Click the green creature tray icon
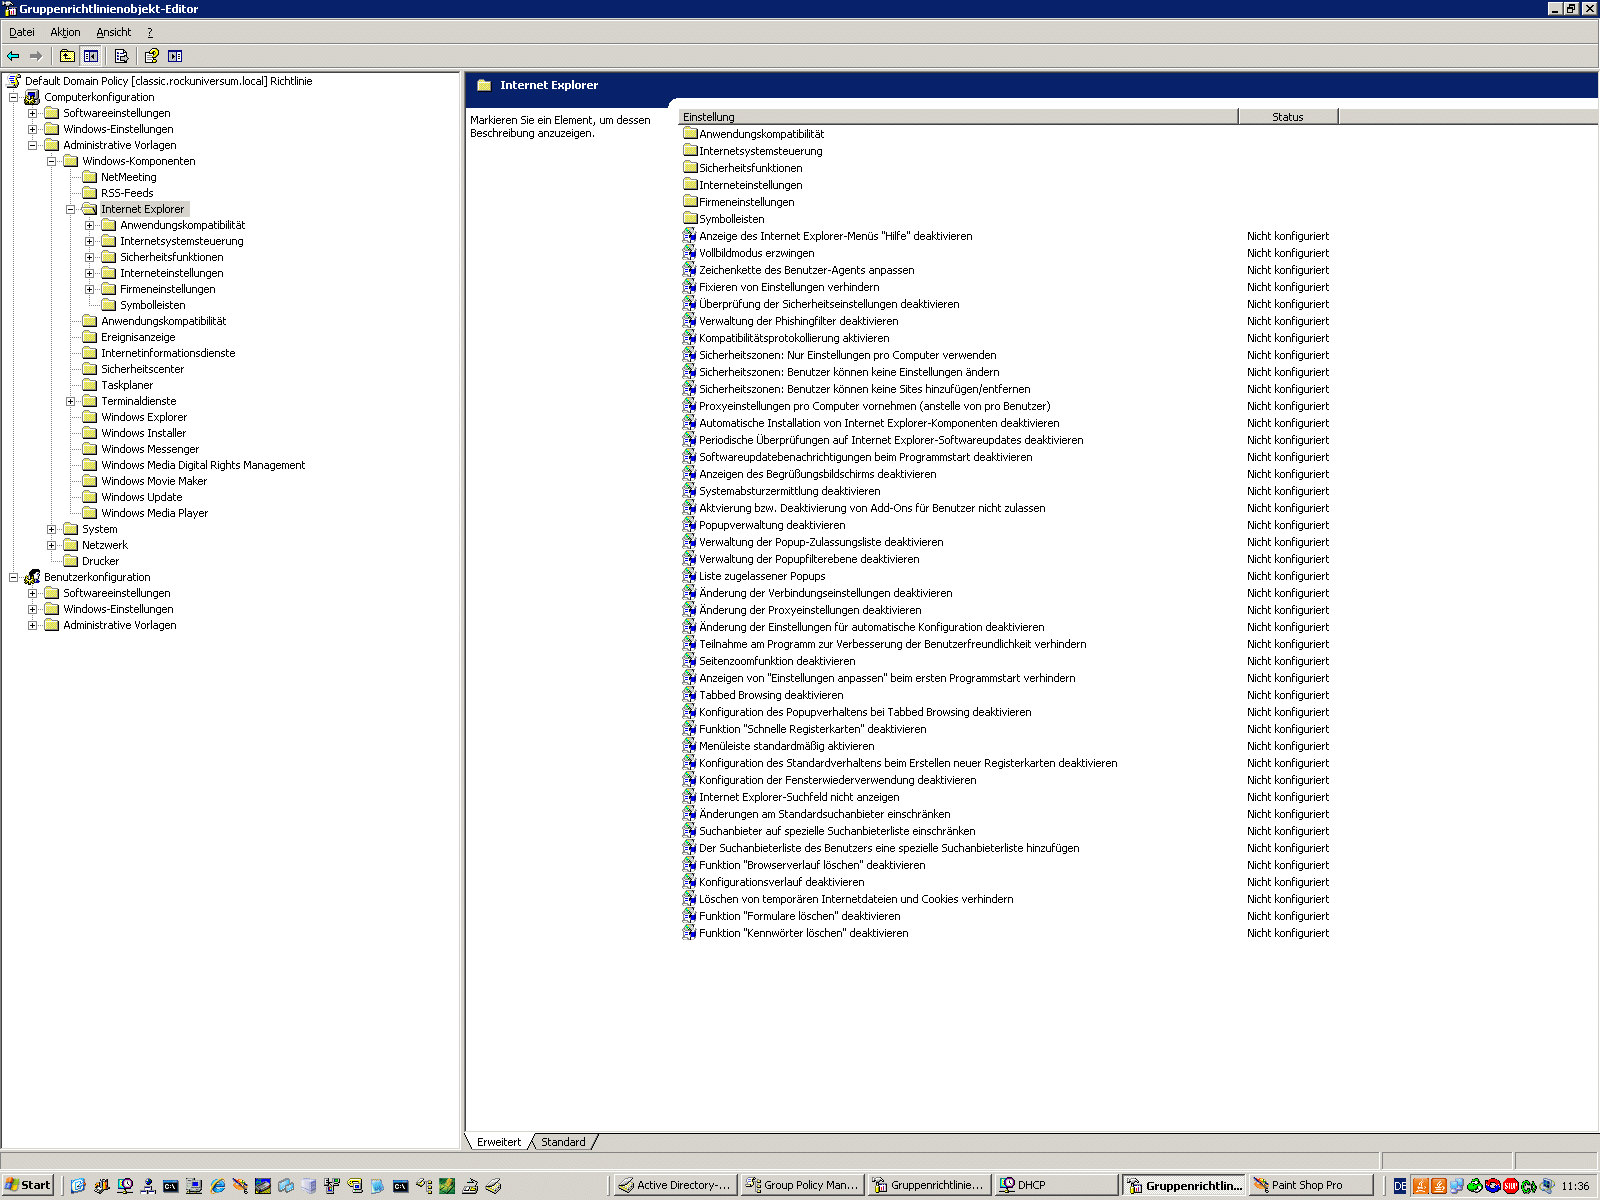The height and width of the screenshot is (1200, 1600). click(x=1475, y=1186)
